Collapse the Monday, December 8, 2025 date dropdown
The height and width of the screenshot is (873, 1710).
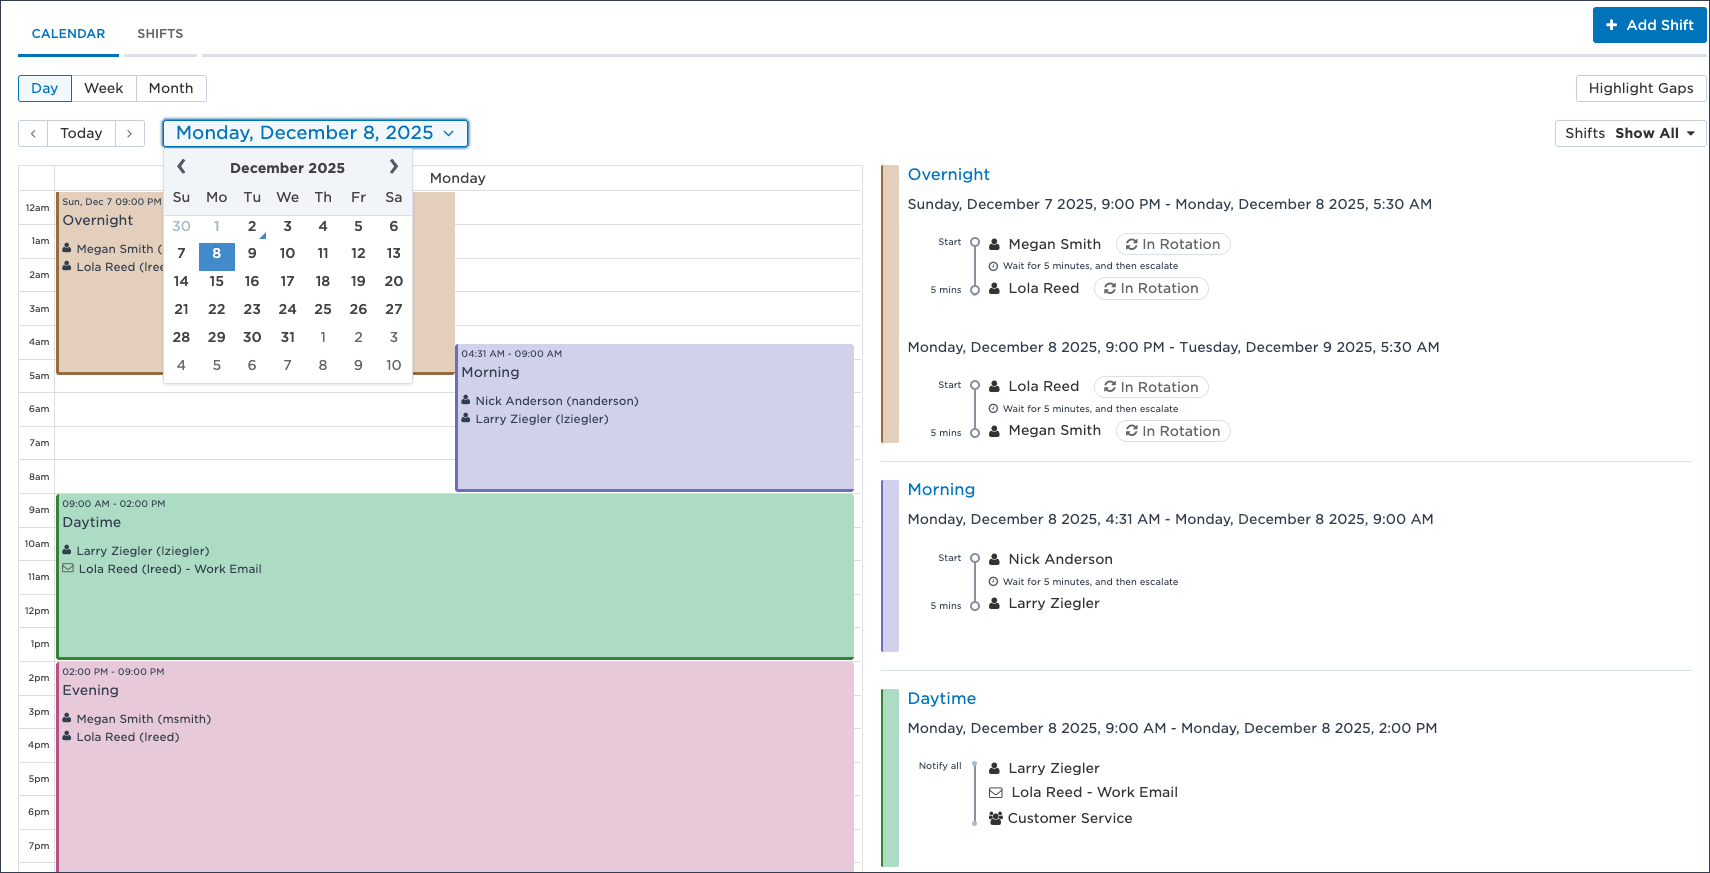315,133
